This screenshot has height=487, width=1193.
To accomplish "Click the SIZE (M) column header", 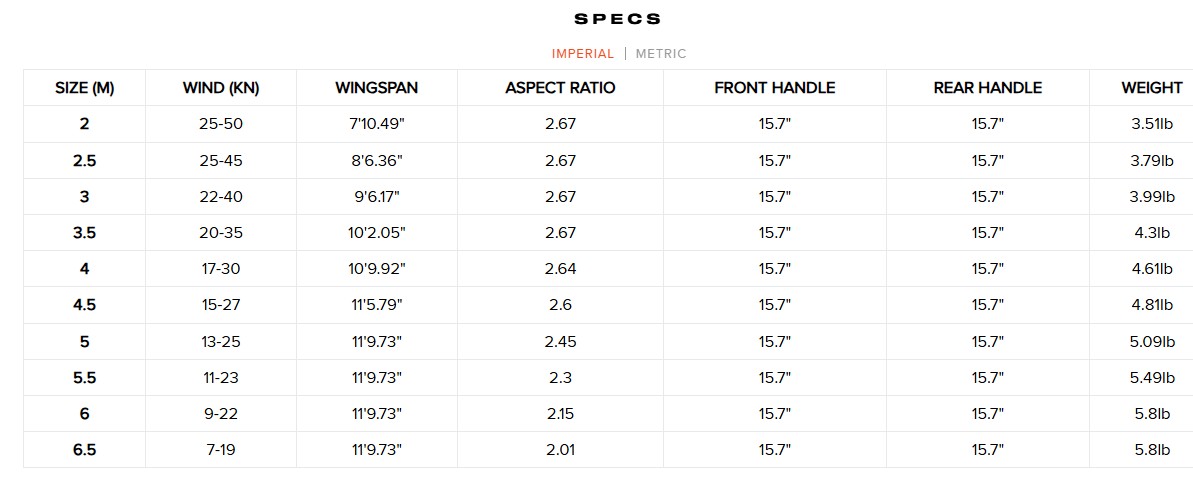I will pos(84,88).
